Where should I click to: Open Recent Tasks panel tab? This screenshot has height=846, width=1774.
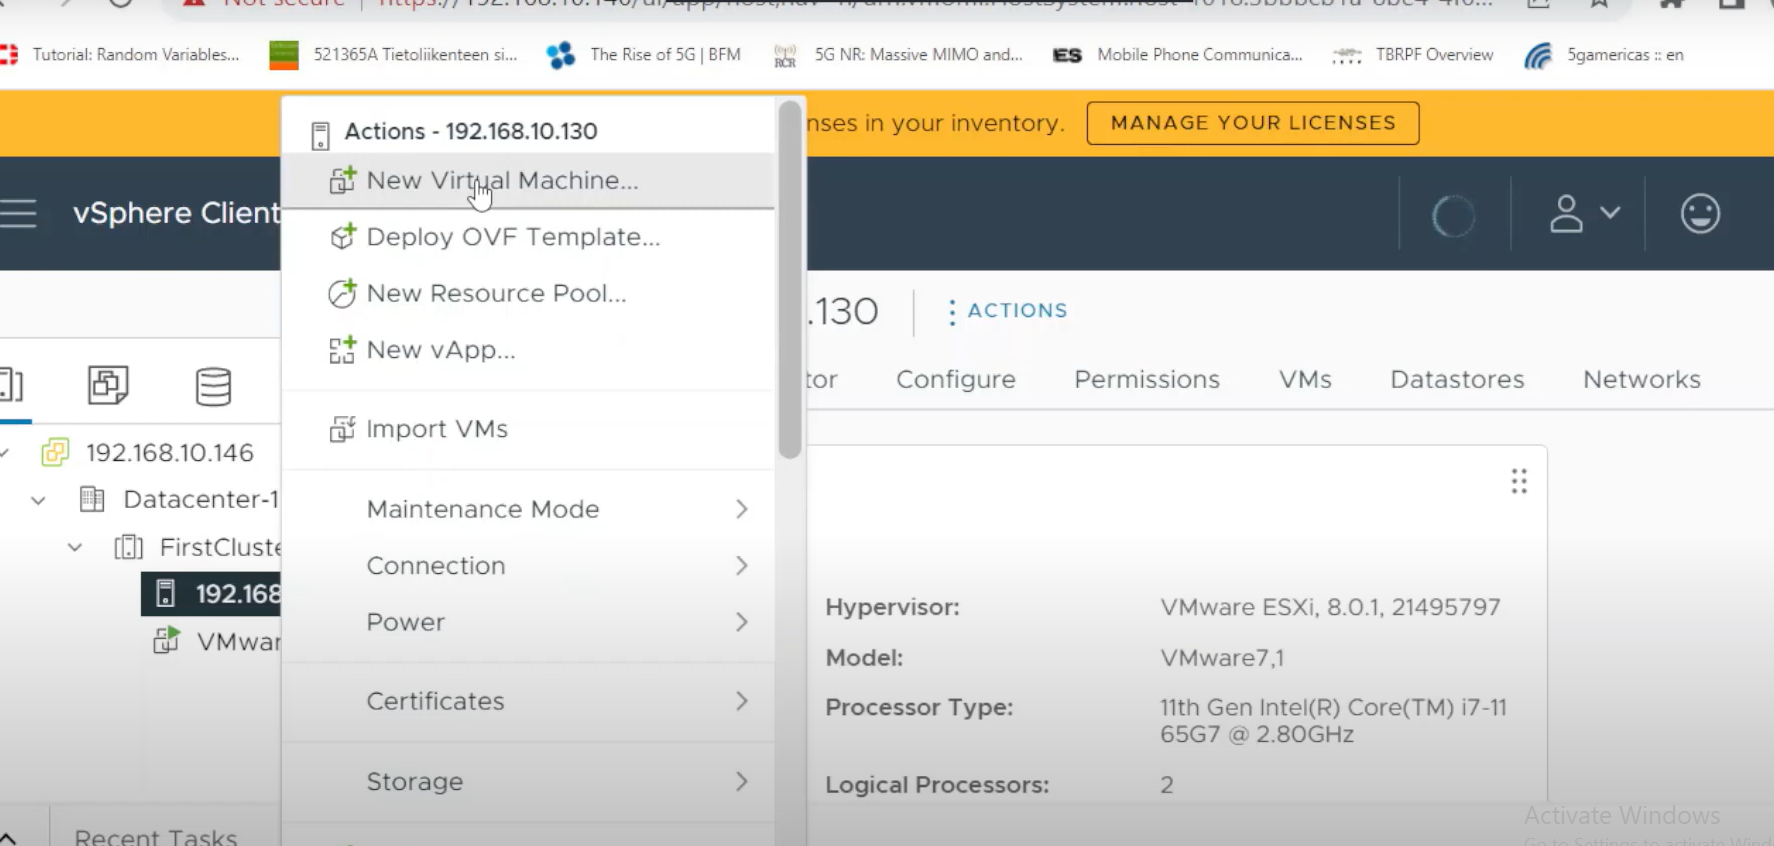point(156,836)
